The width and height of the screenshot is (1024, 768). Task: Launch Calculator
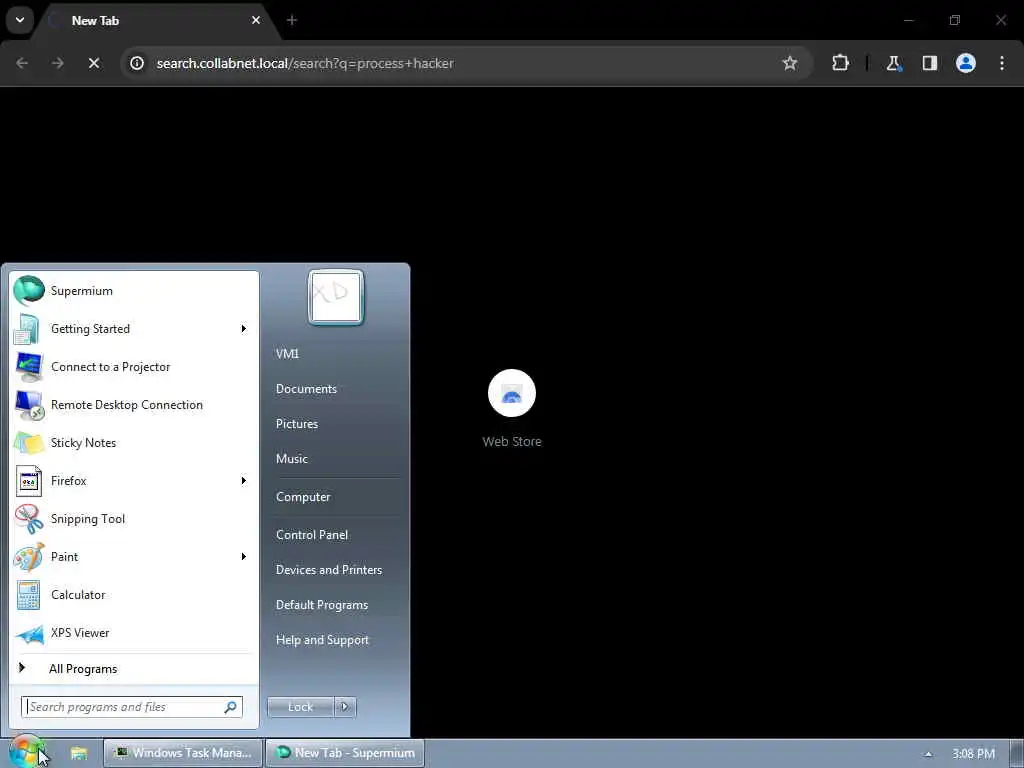(134, 594)
